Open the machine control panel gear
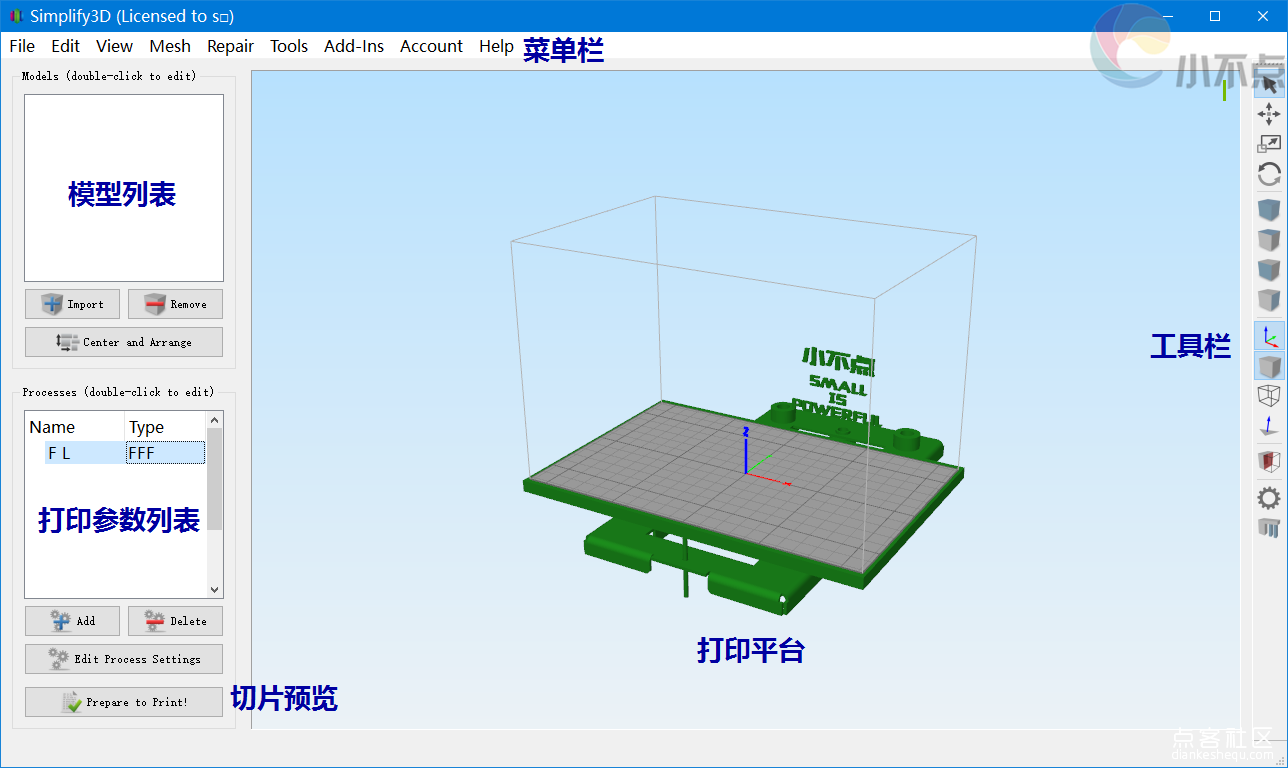Screen dimensions: 1288x768 click(x=1269, y=498)
